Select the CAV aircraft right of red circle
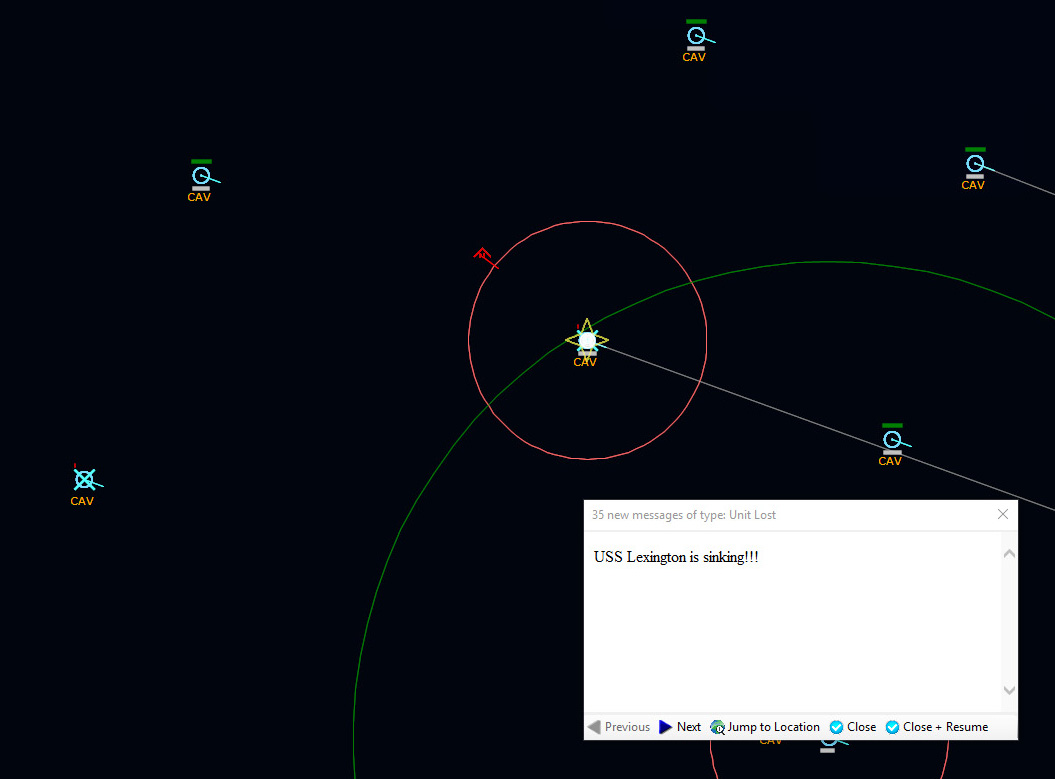 [893, 440]
